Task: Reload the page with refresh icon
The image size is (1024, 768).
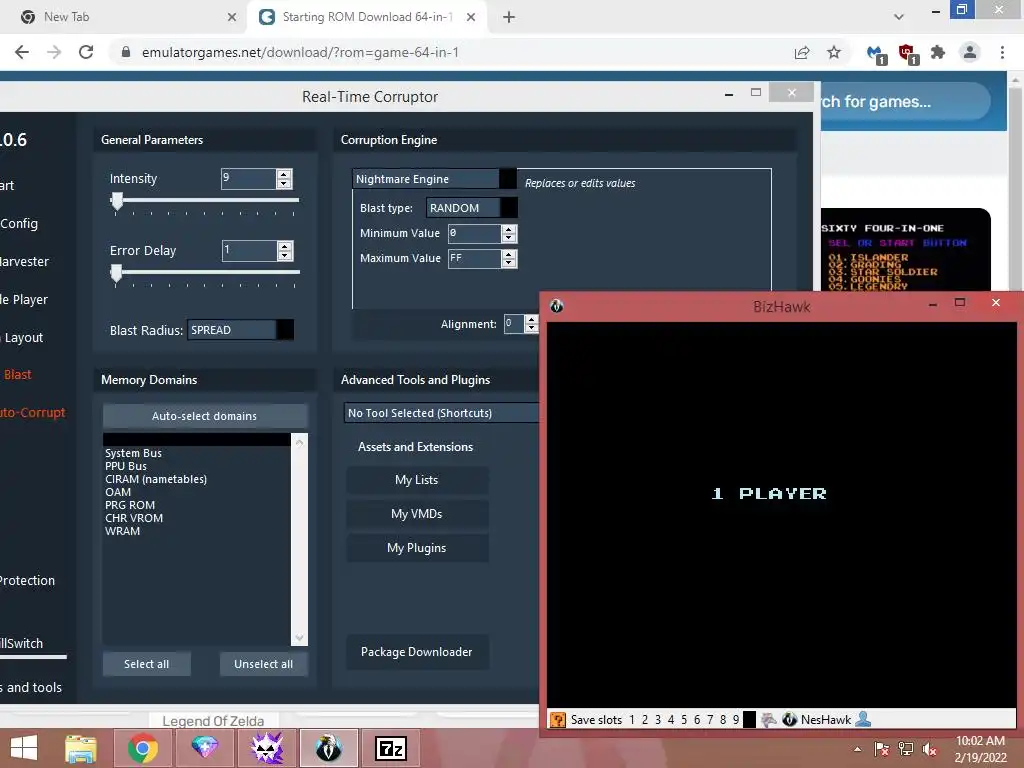Action: click(x=86, y=52)
